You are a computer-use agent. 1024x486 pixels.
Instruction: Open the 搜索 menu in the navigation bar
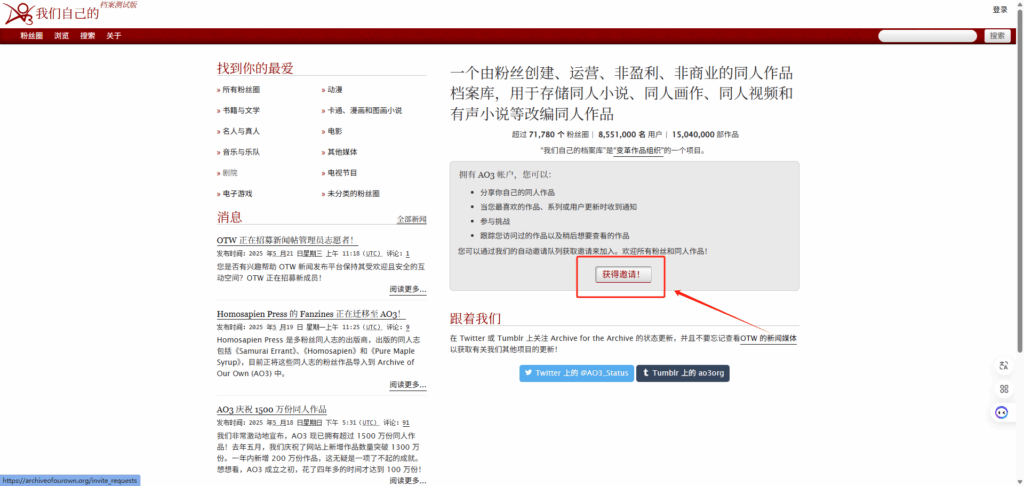88,36
